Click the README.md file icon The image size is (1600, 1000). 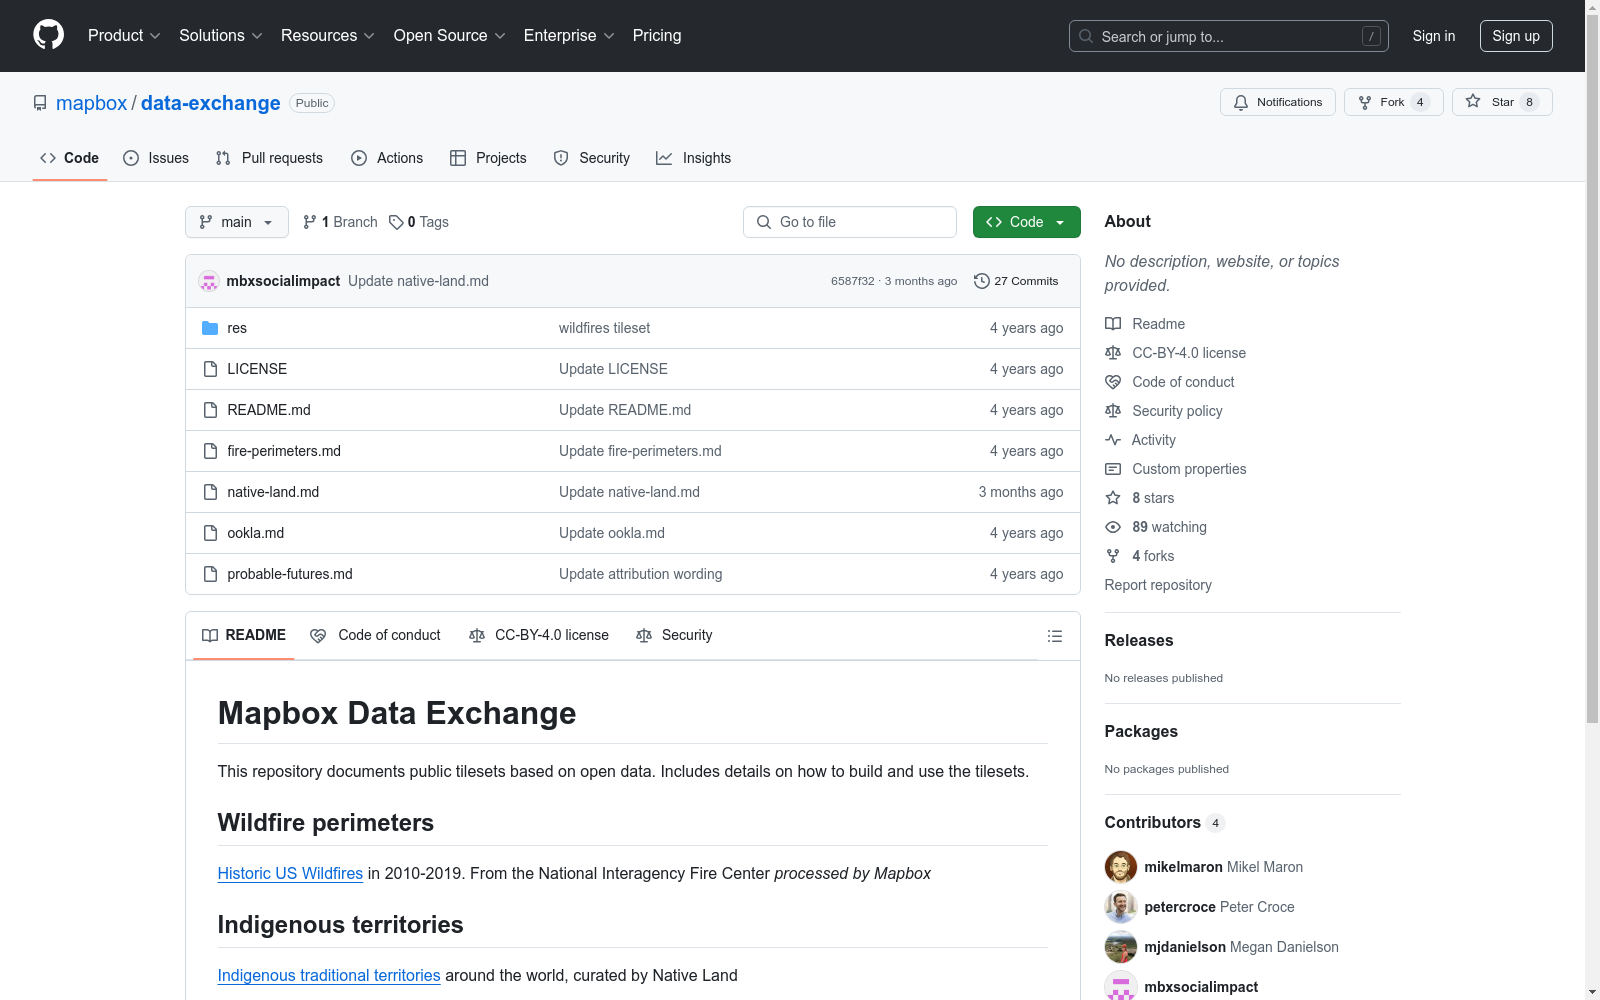click(210, 410)
